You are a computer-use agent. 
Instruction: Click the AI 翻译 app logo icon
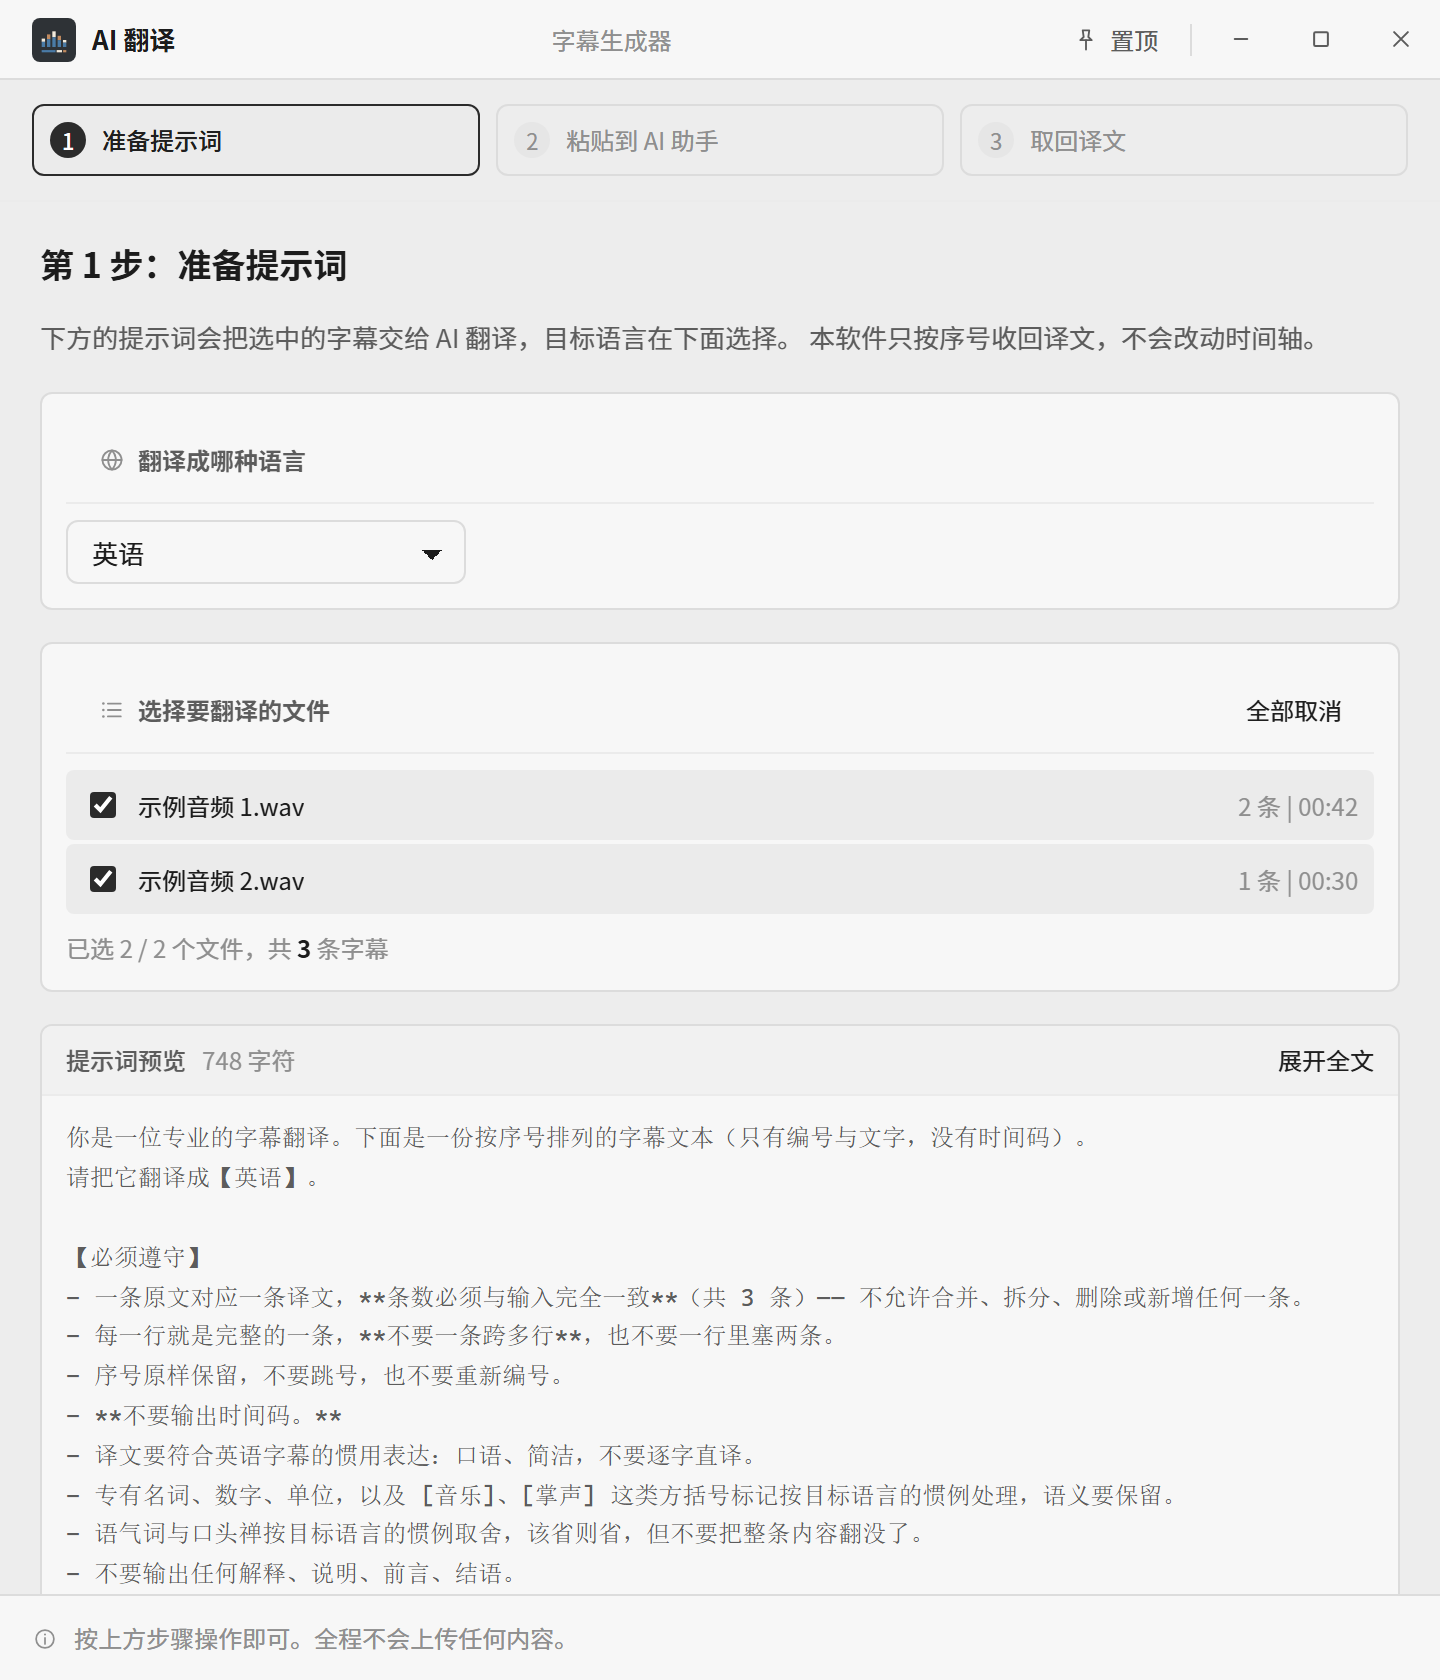[54, 40]
